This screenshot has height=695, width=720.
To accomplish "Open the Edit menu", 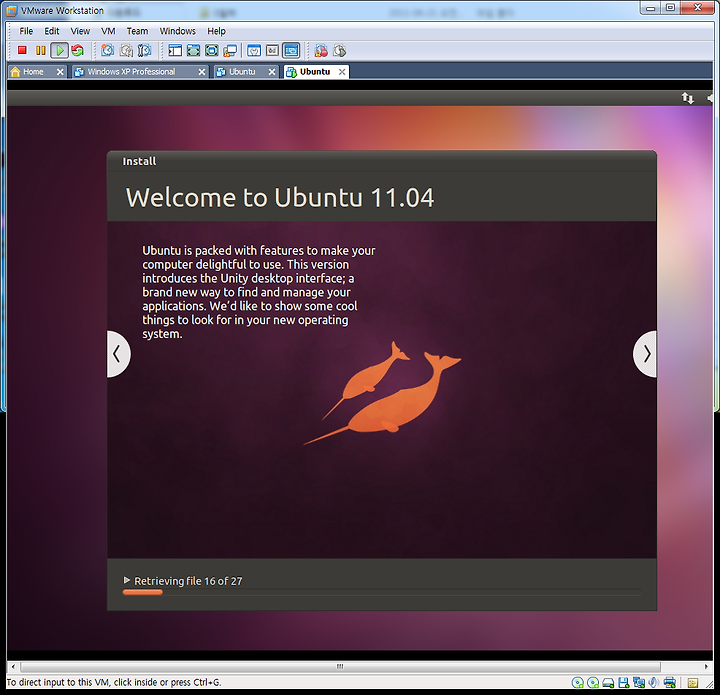I will click(x=51, y=31).
